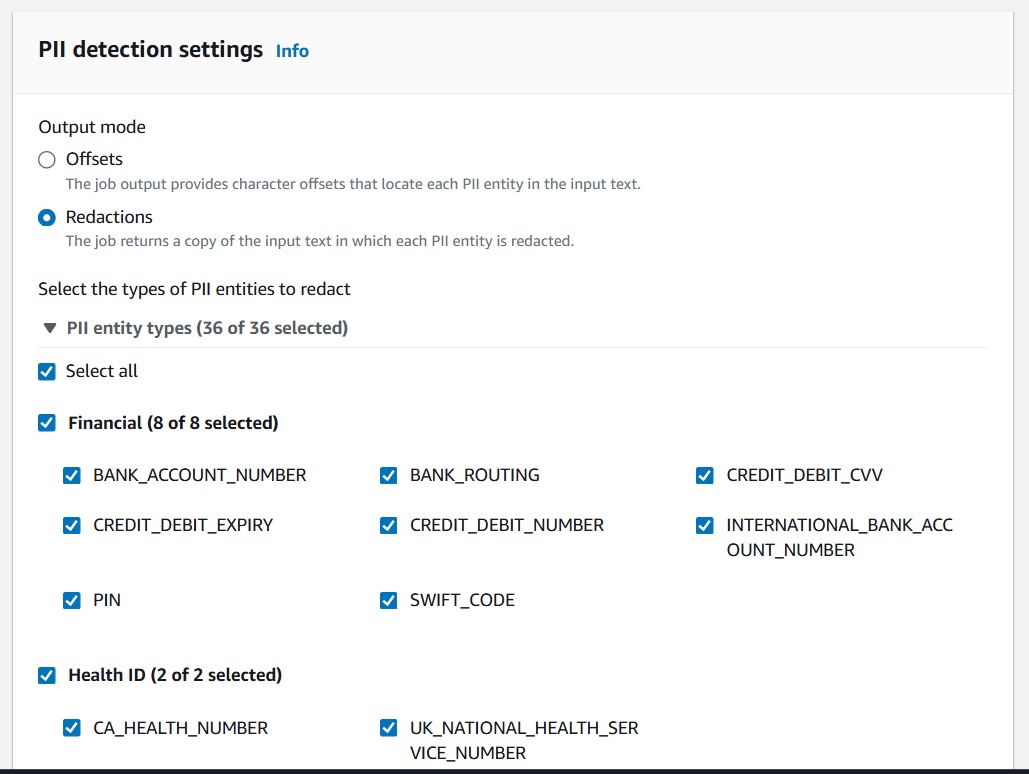This screenshot has height=774, width=1029.
Task: Open the PII detection settings Info link
Action: coord(292,51)
